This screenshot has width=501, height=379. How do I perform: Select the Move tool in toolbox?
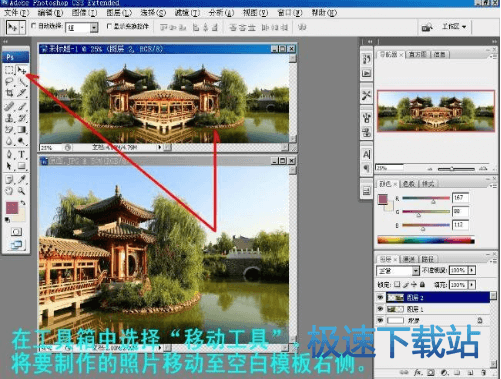coord(22,70)
